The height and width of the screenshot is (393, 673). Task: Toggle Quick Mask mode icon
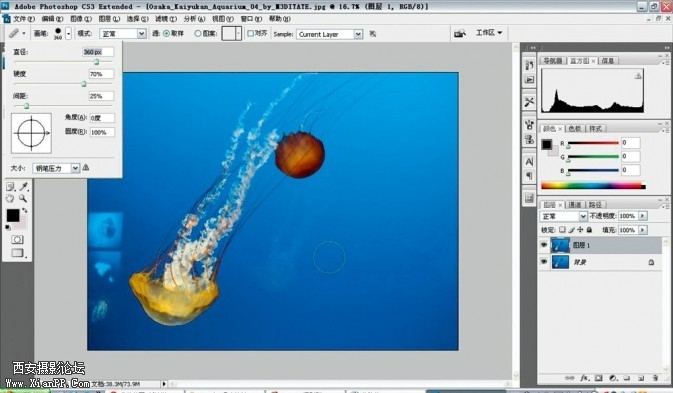[17, 239]
